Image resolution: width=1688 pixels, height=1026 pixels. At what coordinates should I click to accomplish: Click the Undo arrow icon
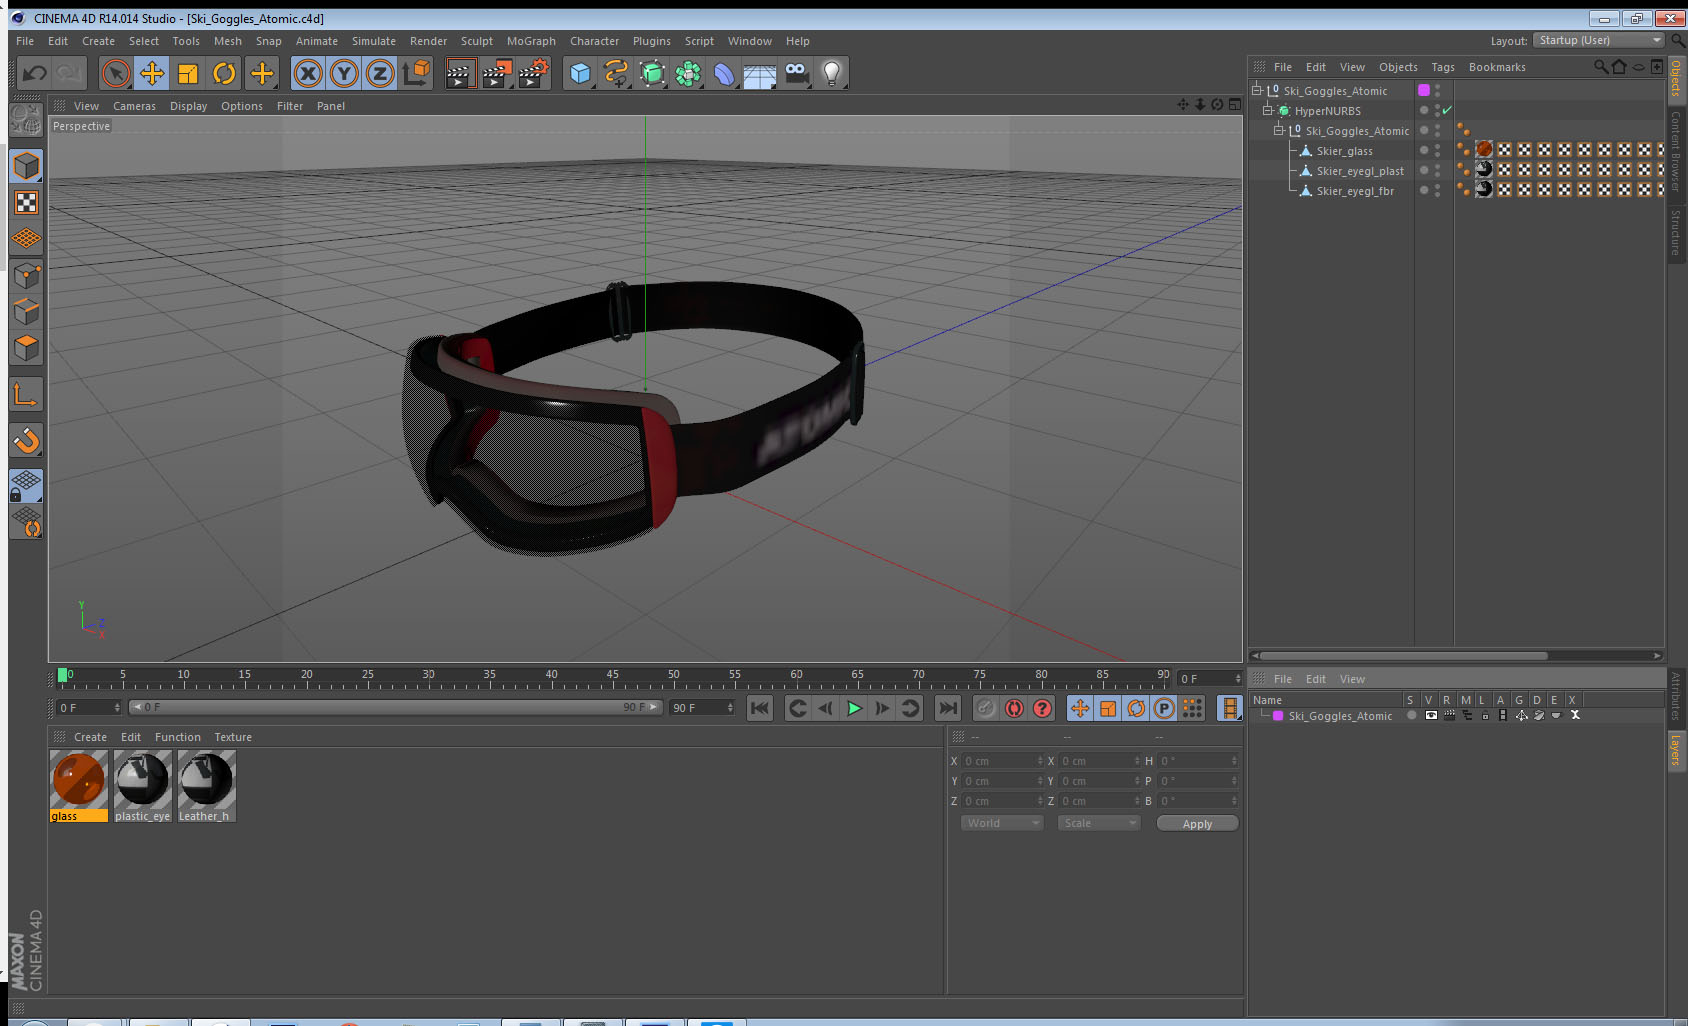pos(35,73)
